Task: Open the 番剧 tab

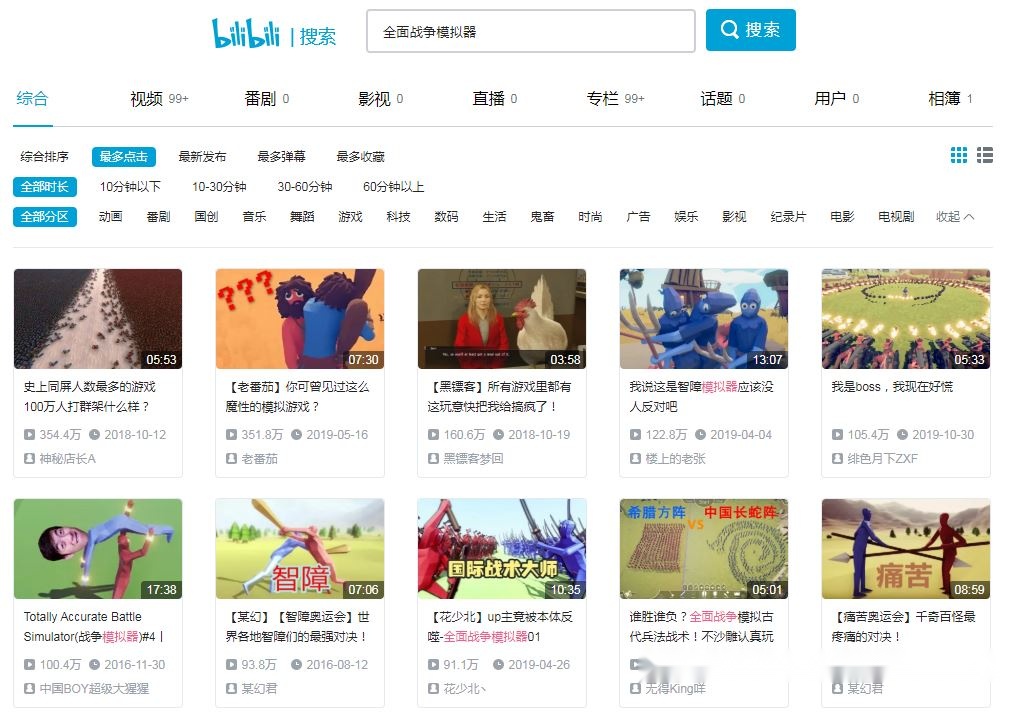Action: [x=266, y=98]
